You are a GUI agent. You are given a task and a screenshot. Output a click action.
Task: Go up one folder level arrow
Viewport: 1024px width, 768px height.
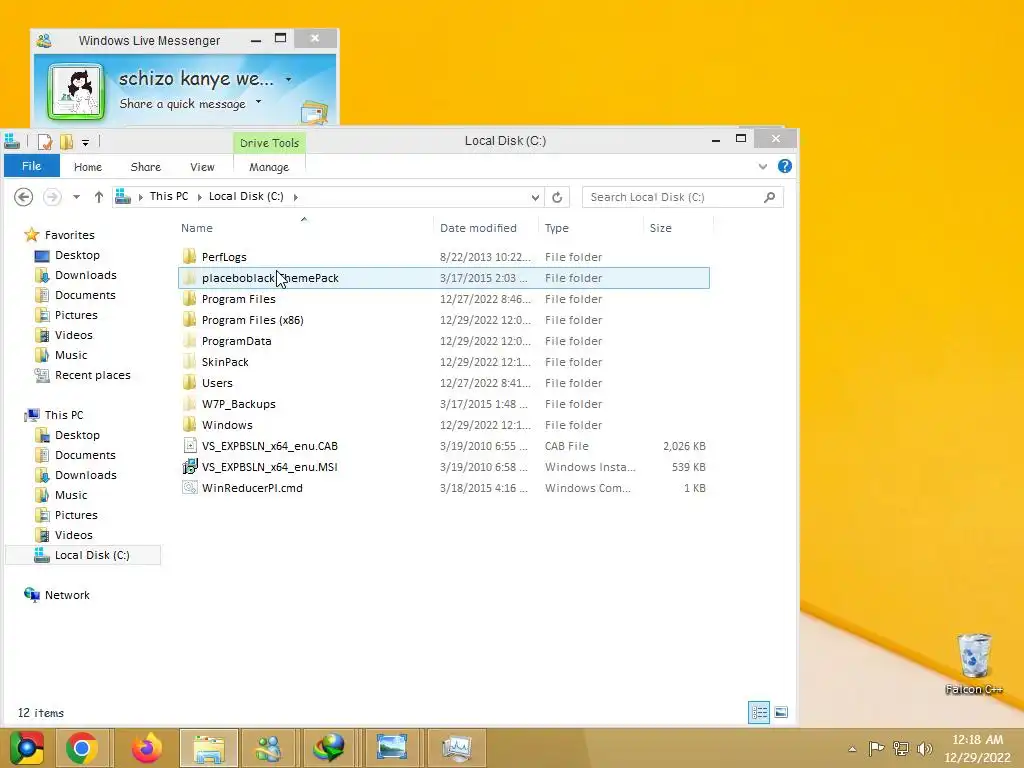[x=99, y=197]
